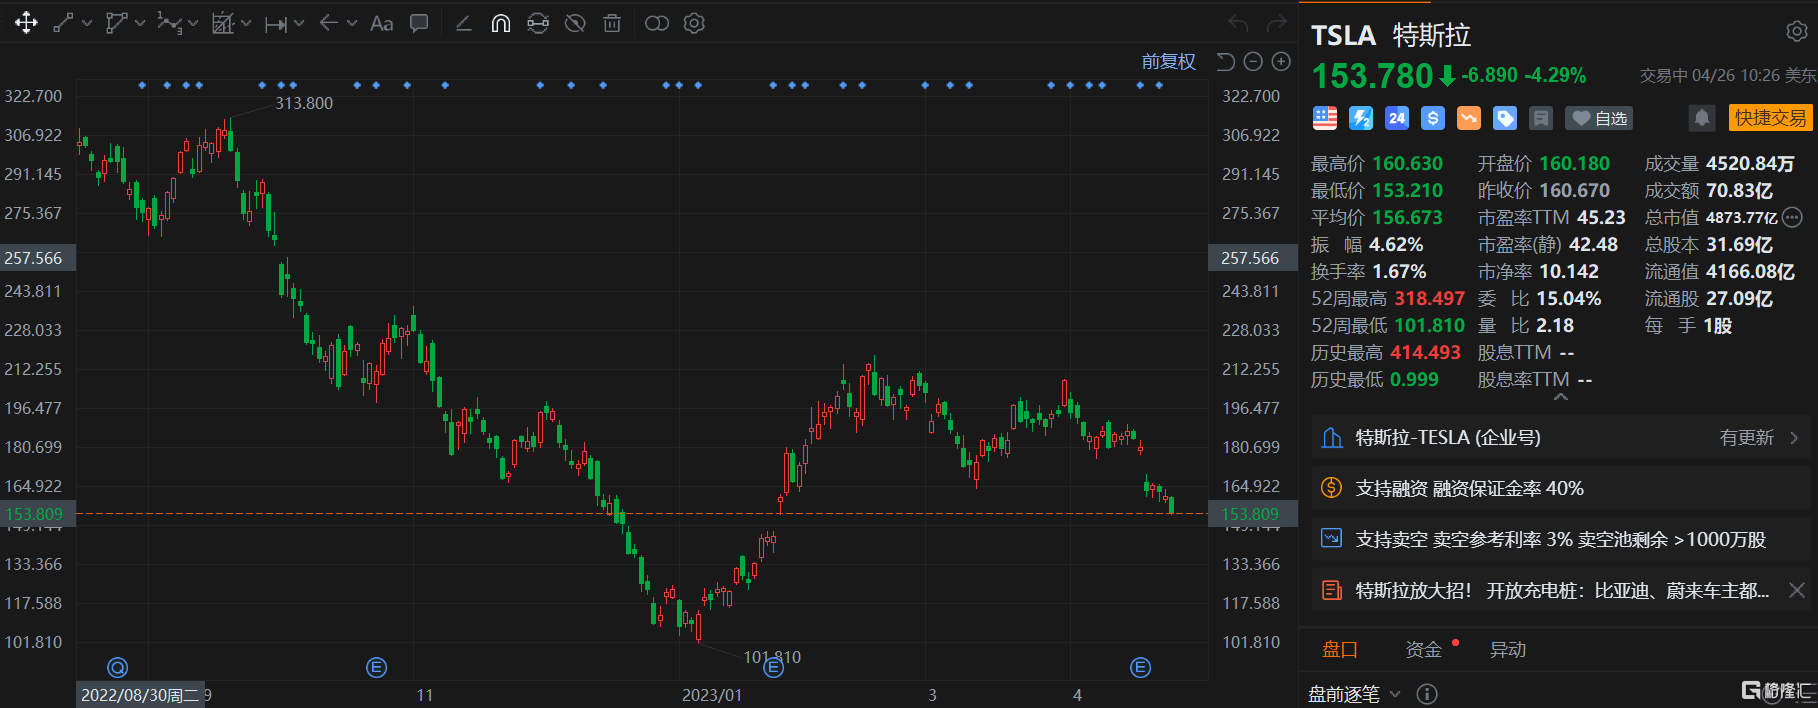Delete drawings with the trash icon
This screenshot has height=708, width=1818.
pos(612,23)
